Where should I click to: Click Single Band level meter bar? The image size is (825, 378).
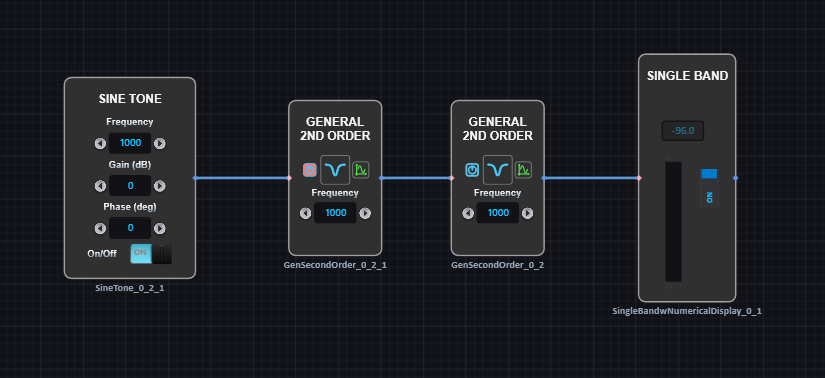point(673,222)
